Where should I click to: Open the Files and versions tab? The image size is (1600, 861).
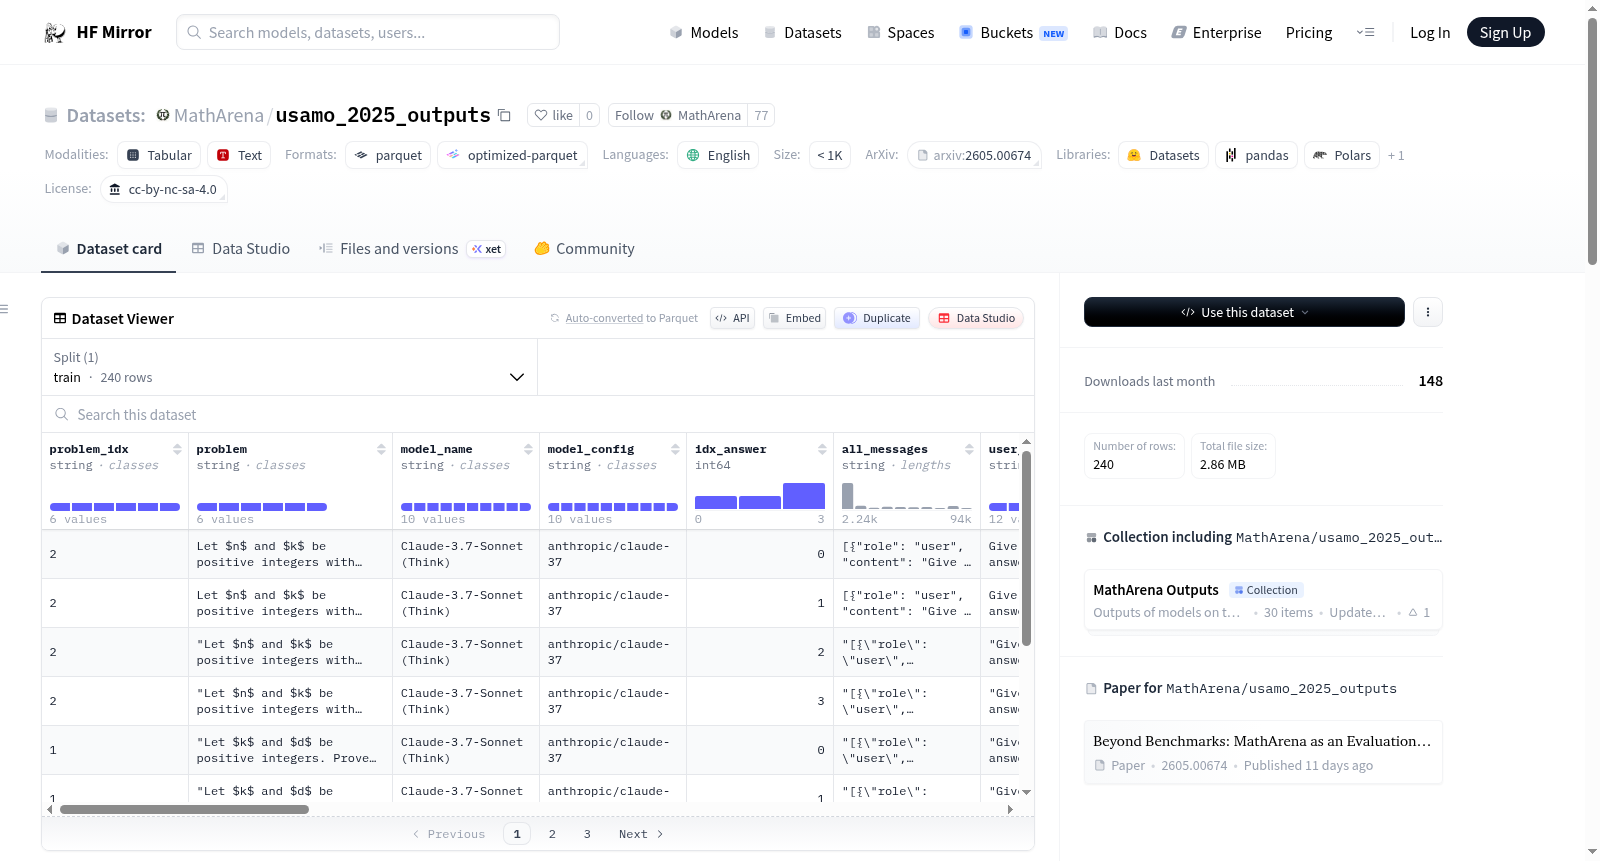(x=412, y=249)
